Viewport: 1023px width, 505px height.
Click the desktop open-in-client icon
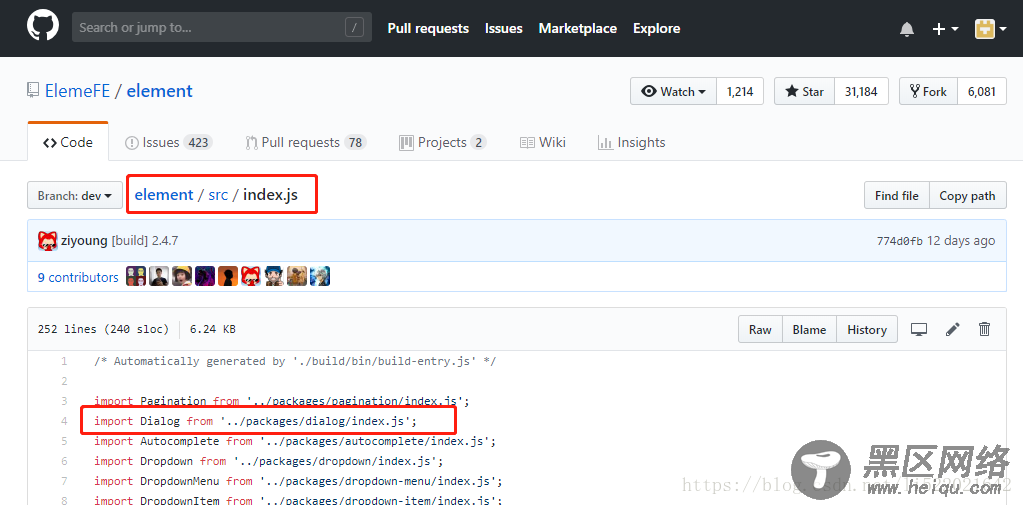(919, 329)
